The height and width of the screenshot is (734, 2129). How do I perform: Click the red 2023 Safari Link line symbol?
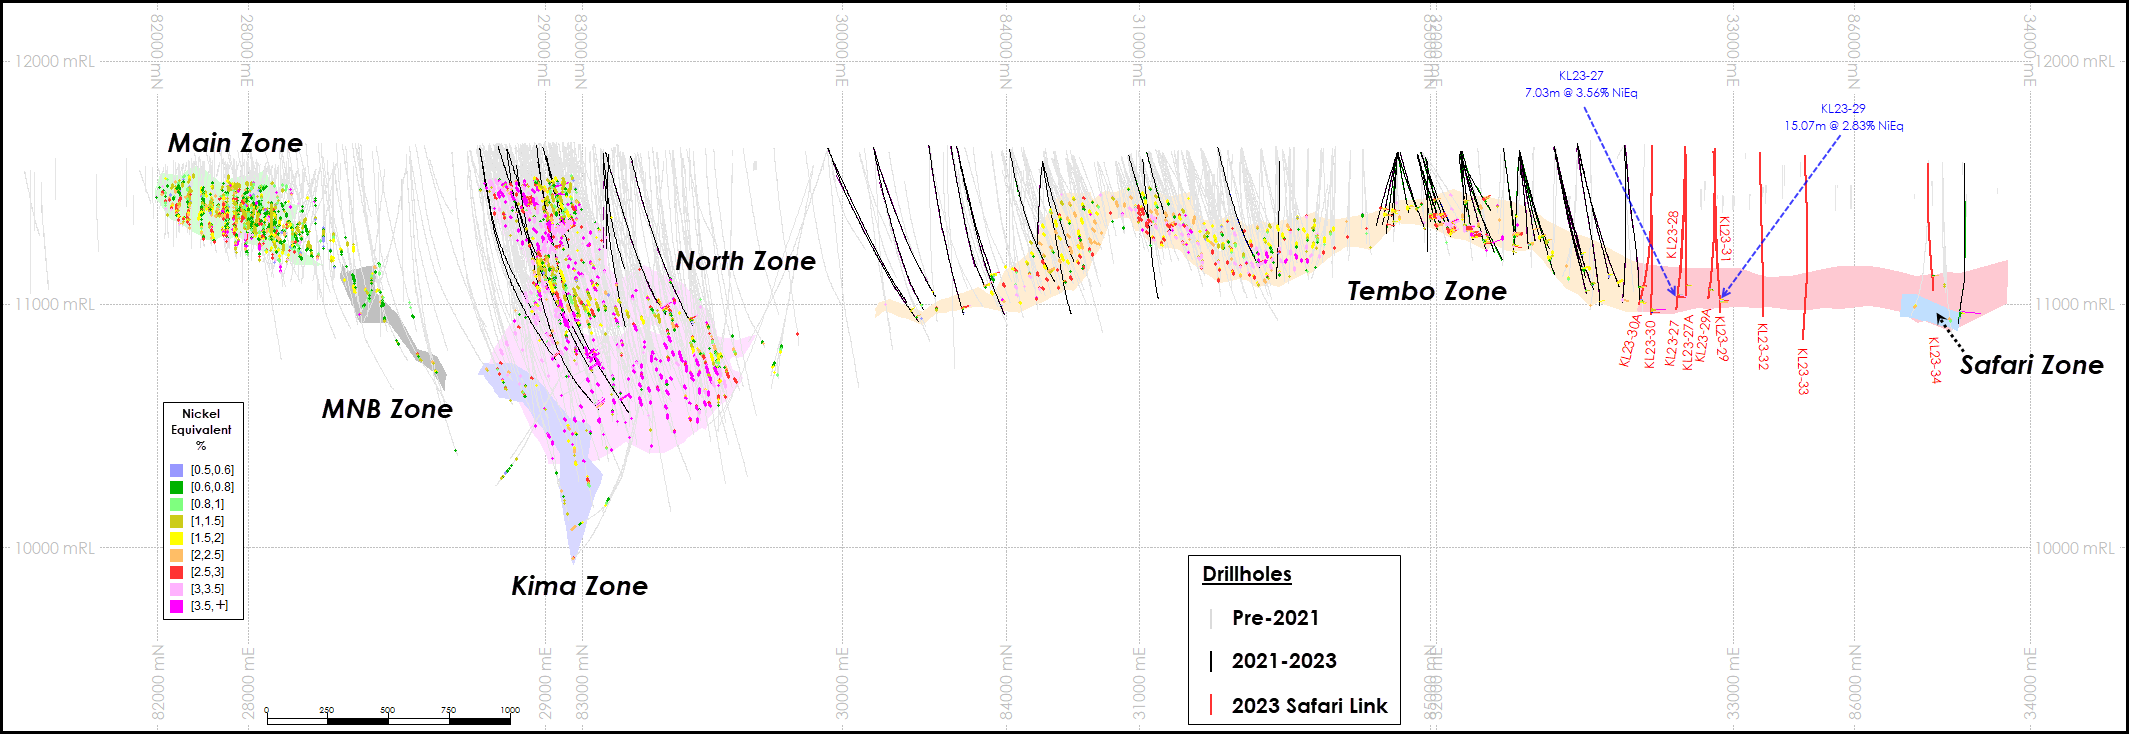[x=1211, y=705]
